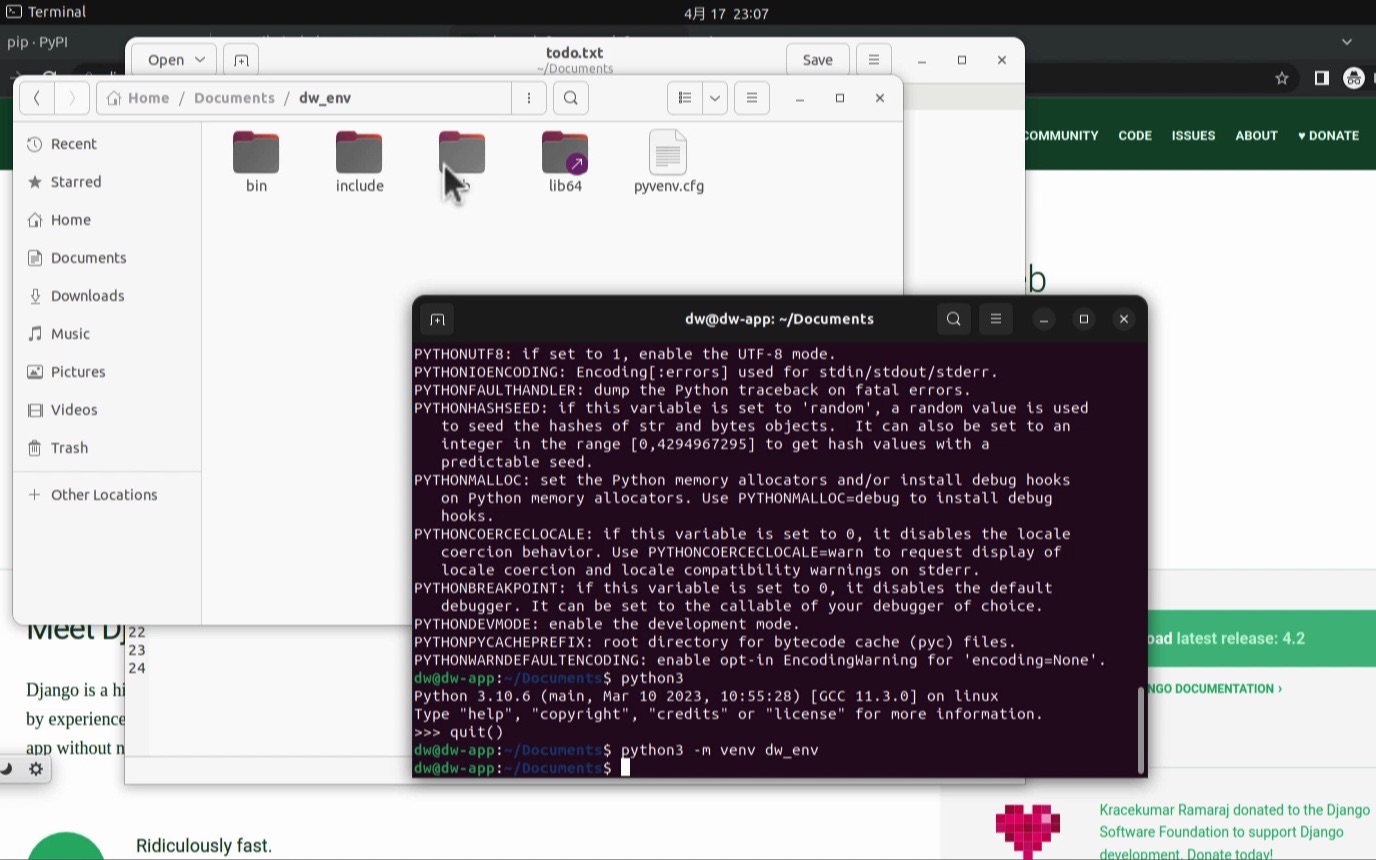Open the Django documentation link
The height and width of the screenshot is (860, 1376).
[x=1215, y=688]
